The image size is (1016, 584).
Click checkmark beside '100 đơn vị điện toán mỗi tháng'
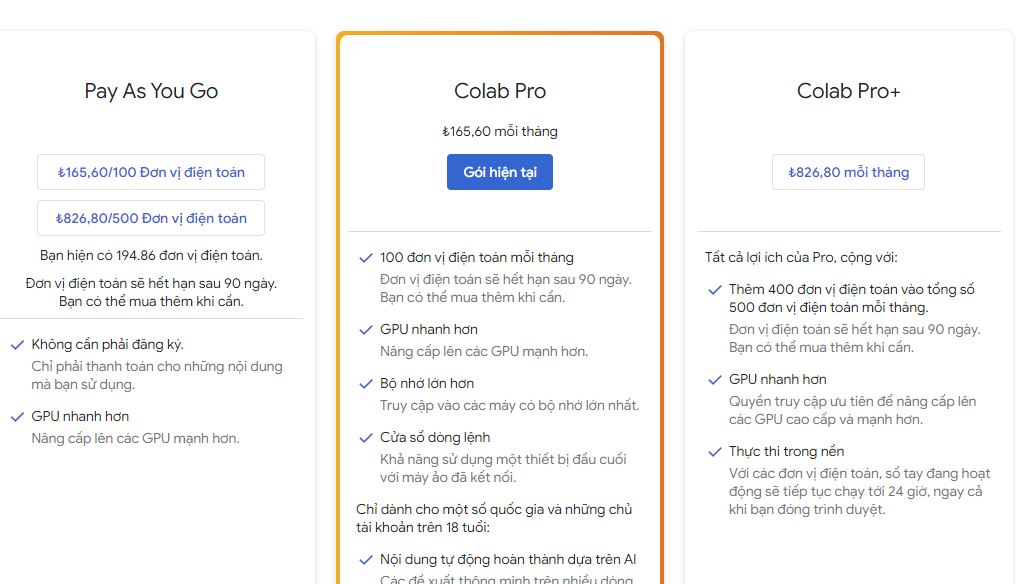coord(366,258)
